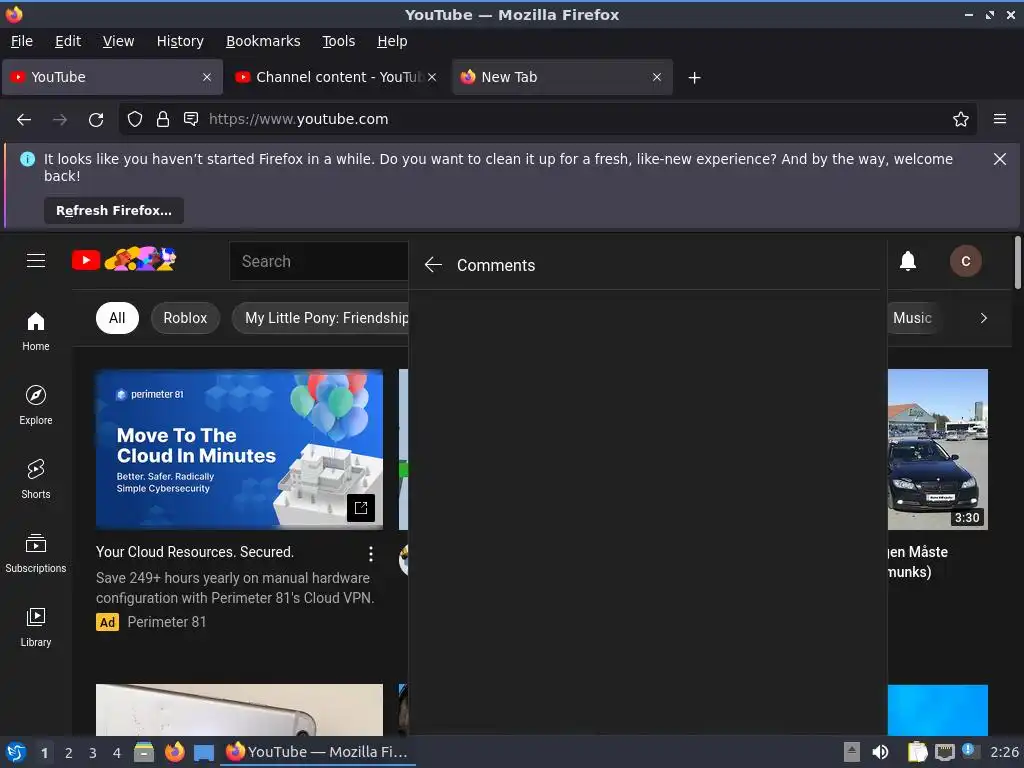Go to Home in sidebar
This screenshot has height=768, width=1024.
coord(36,331)
